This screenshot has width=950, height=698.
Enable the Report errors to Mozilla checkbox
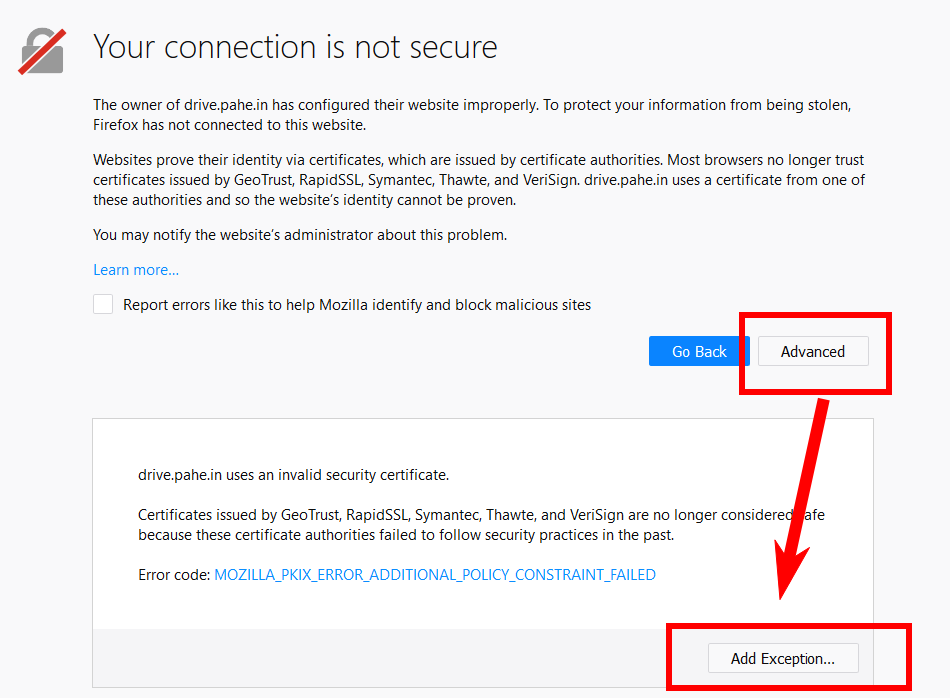(103, 304)
